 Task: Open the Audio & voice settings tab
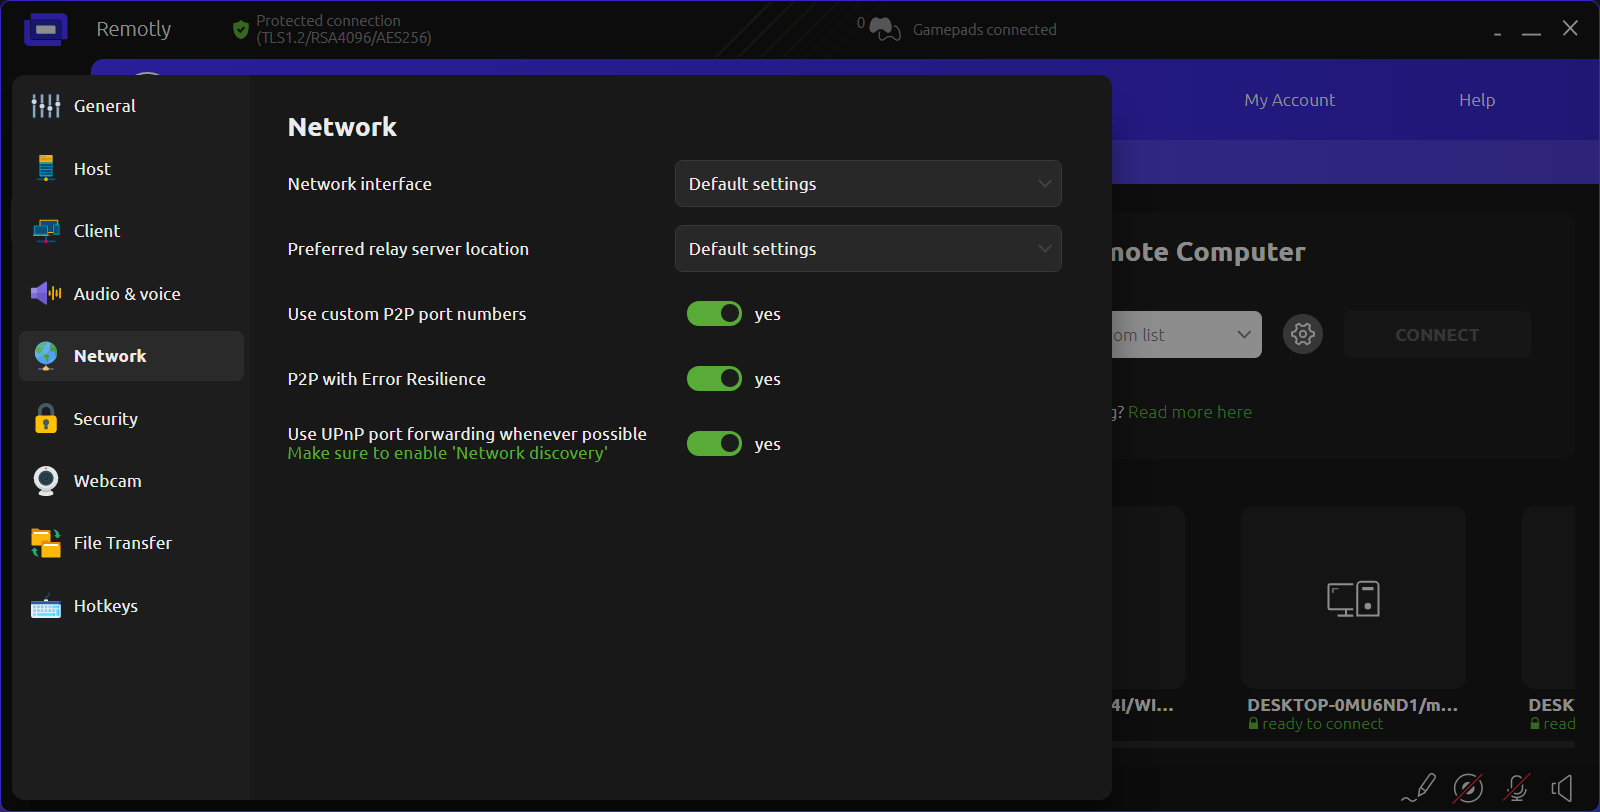[x=126, y=294]
